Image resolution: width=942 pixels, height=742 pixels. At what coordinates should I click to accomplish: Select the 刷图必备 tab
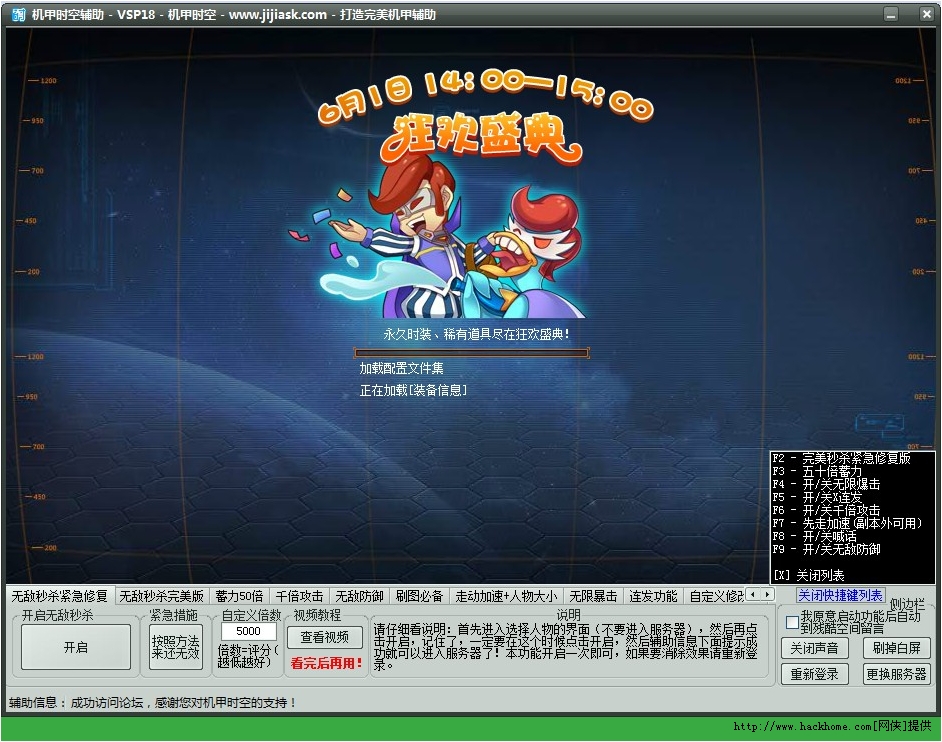419,596
